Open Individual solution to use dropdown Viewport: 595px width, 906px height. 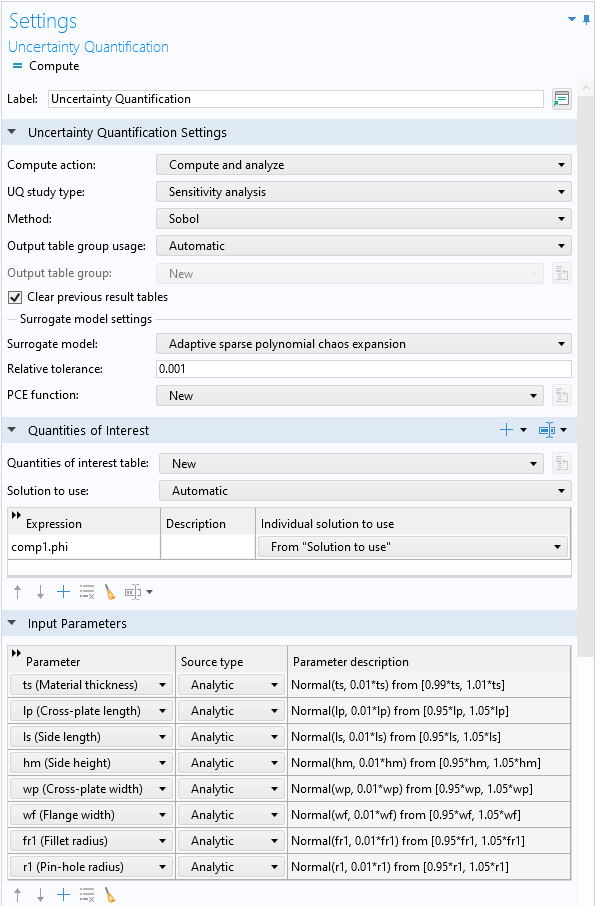[412, 547]
